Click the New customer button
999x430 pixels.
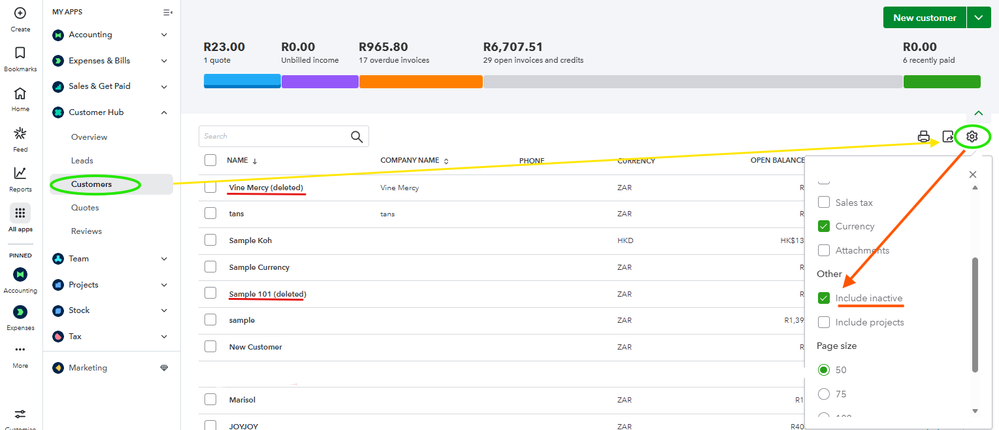pyautogui.click(x=924, y=18)
